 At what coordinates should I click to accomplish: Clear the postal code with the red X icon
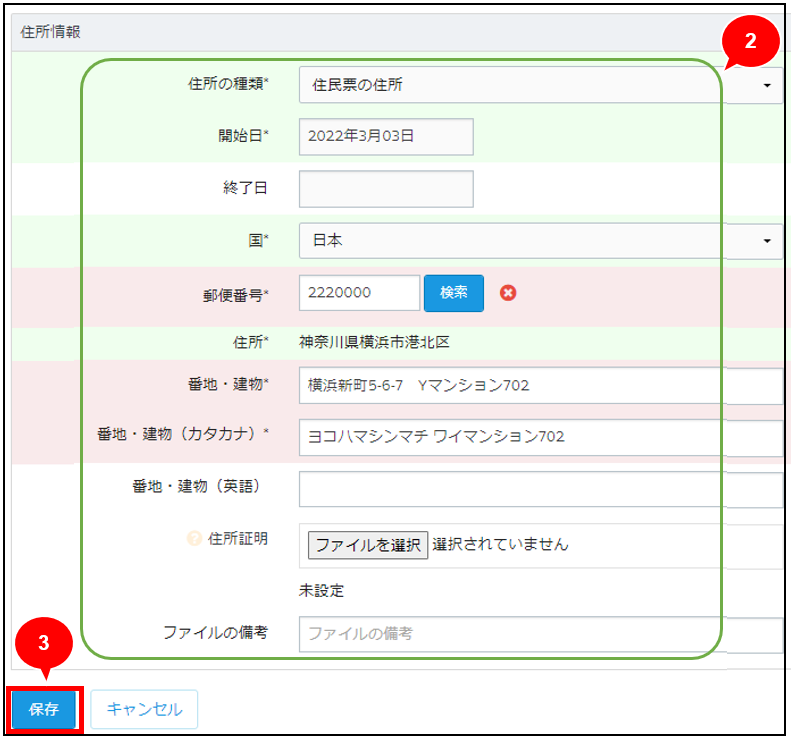[x=507, y=293]
